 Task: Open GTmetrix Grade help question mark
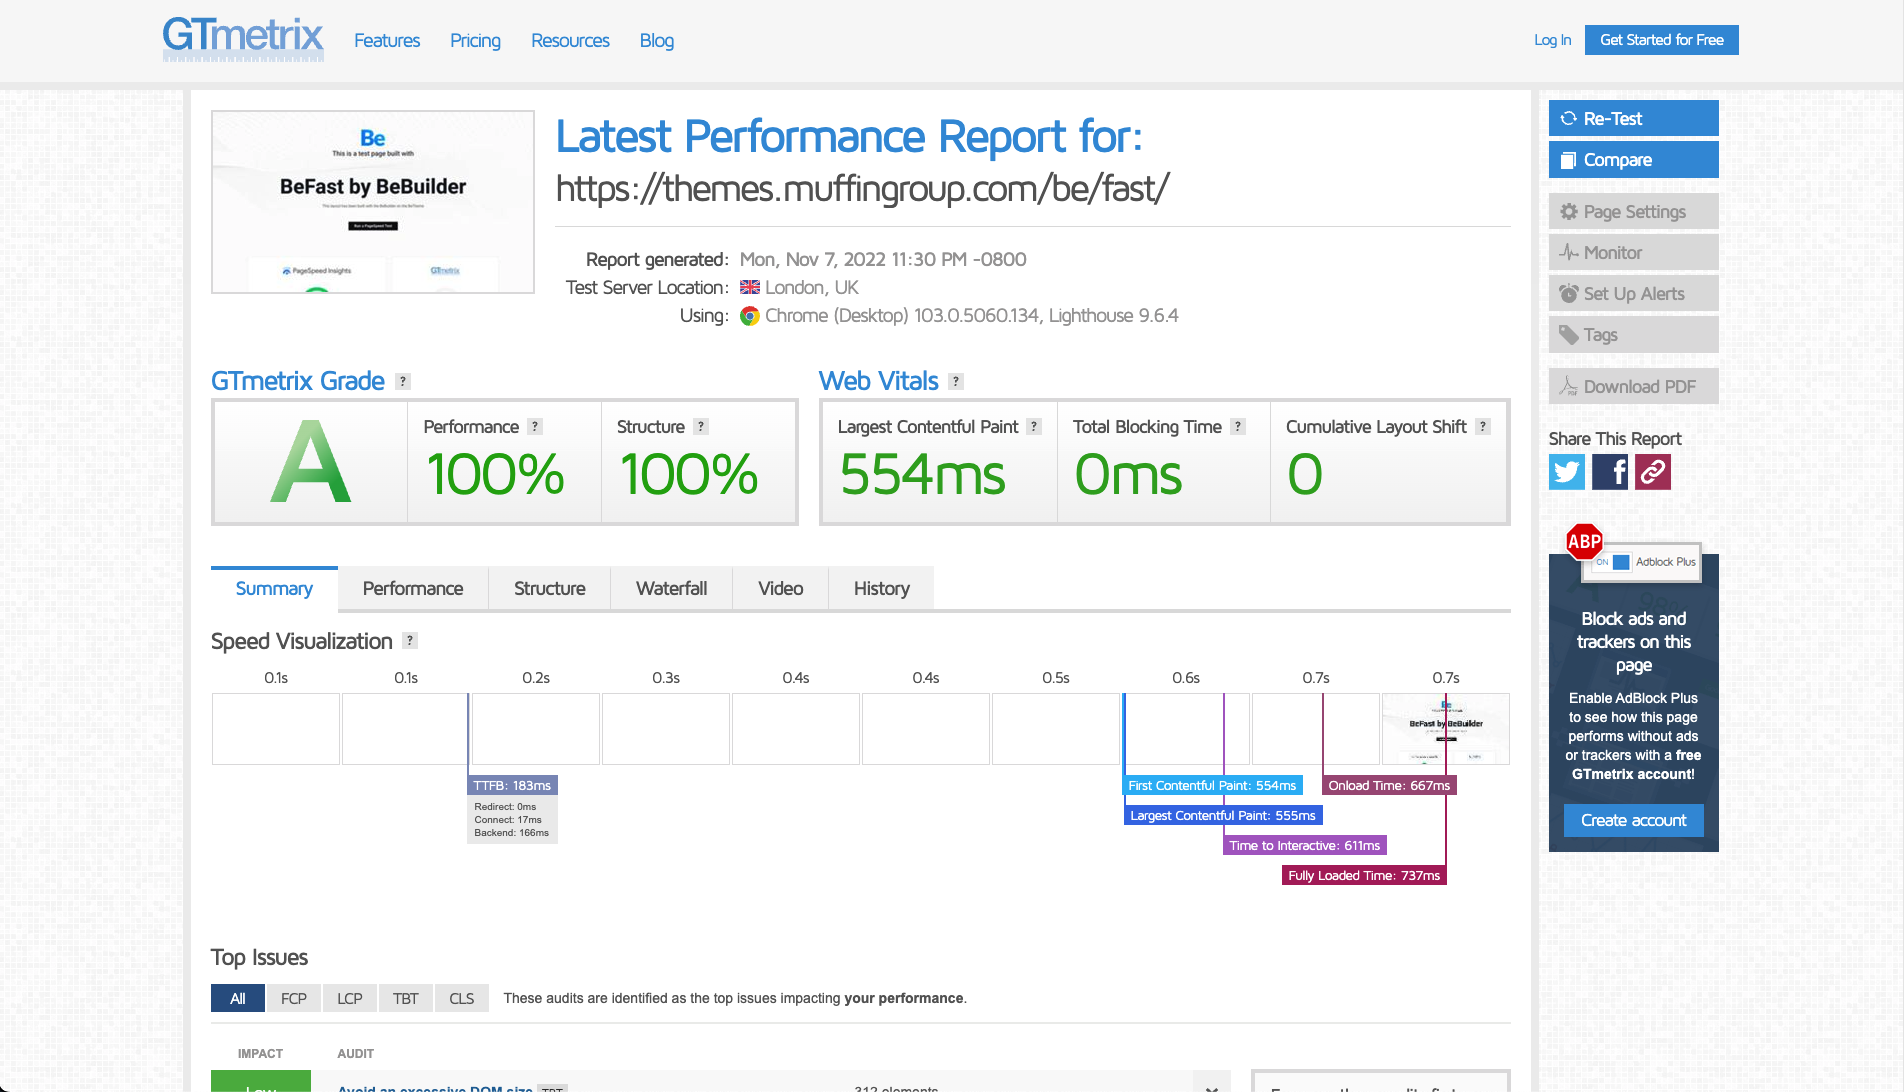pyautogui.click(x=403, y=381)
